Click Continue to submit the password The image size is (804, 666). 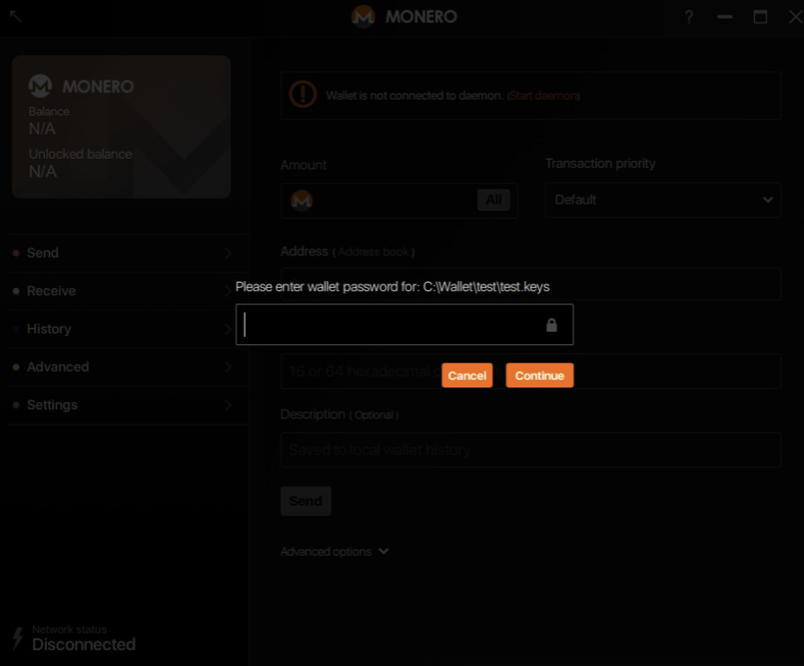pos(539,375)
